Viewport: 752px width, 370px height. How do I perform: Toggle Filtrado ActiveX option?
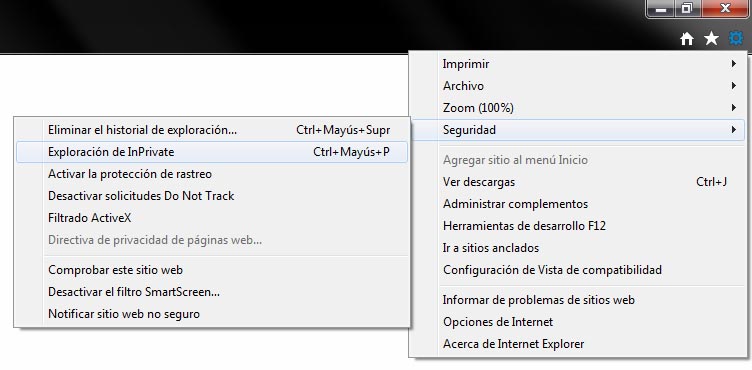(212, 218)
